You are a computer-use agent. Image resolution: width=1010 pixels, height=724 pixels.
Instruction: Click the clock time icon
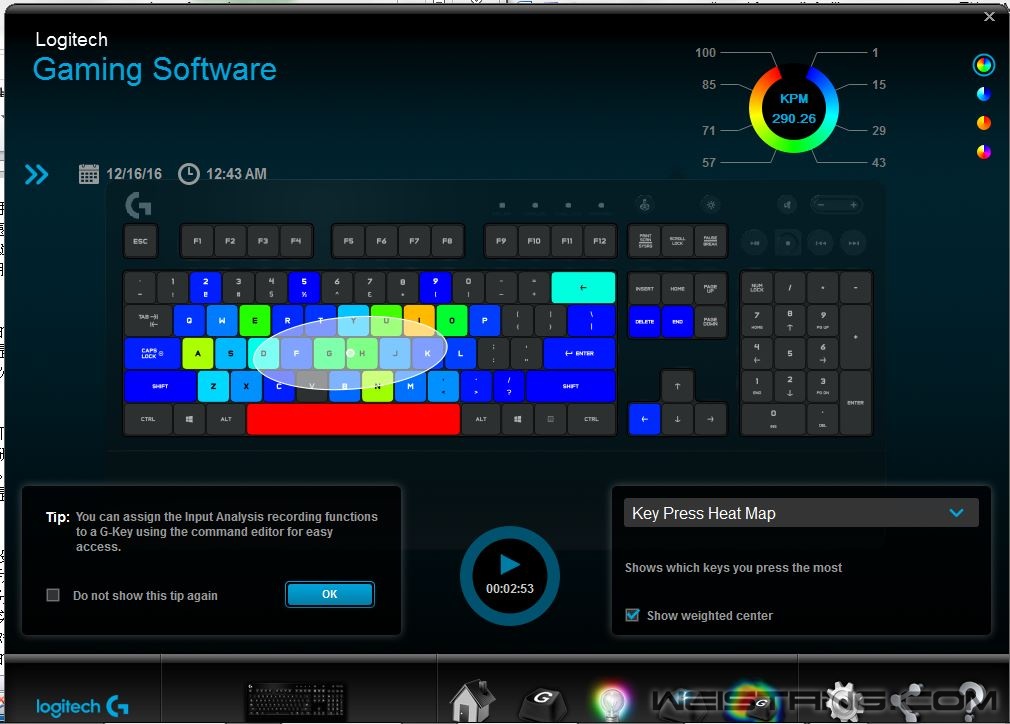pos(189,174)
